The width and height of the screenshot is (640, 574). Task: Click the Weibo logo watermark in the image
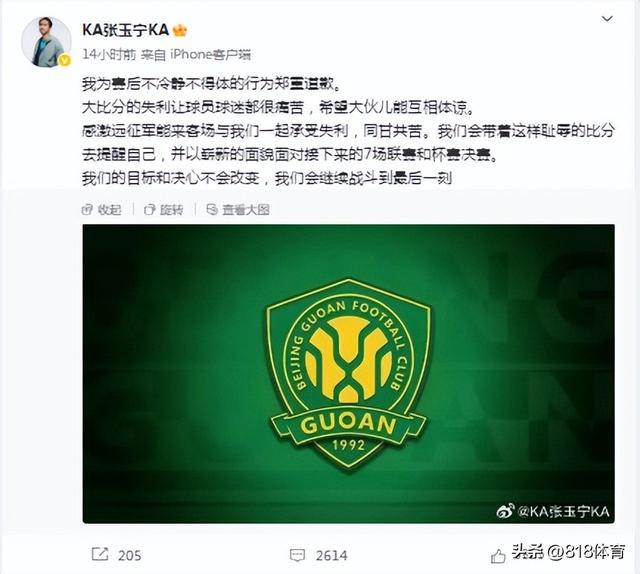[x=505, y=511]
